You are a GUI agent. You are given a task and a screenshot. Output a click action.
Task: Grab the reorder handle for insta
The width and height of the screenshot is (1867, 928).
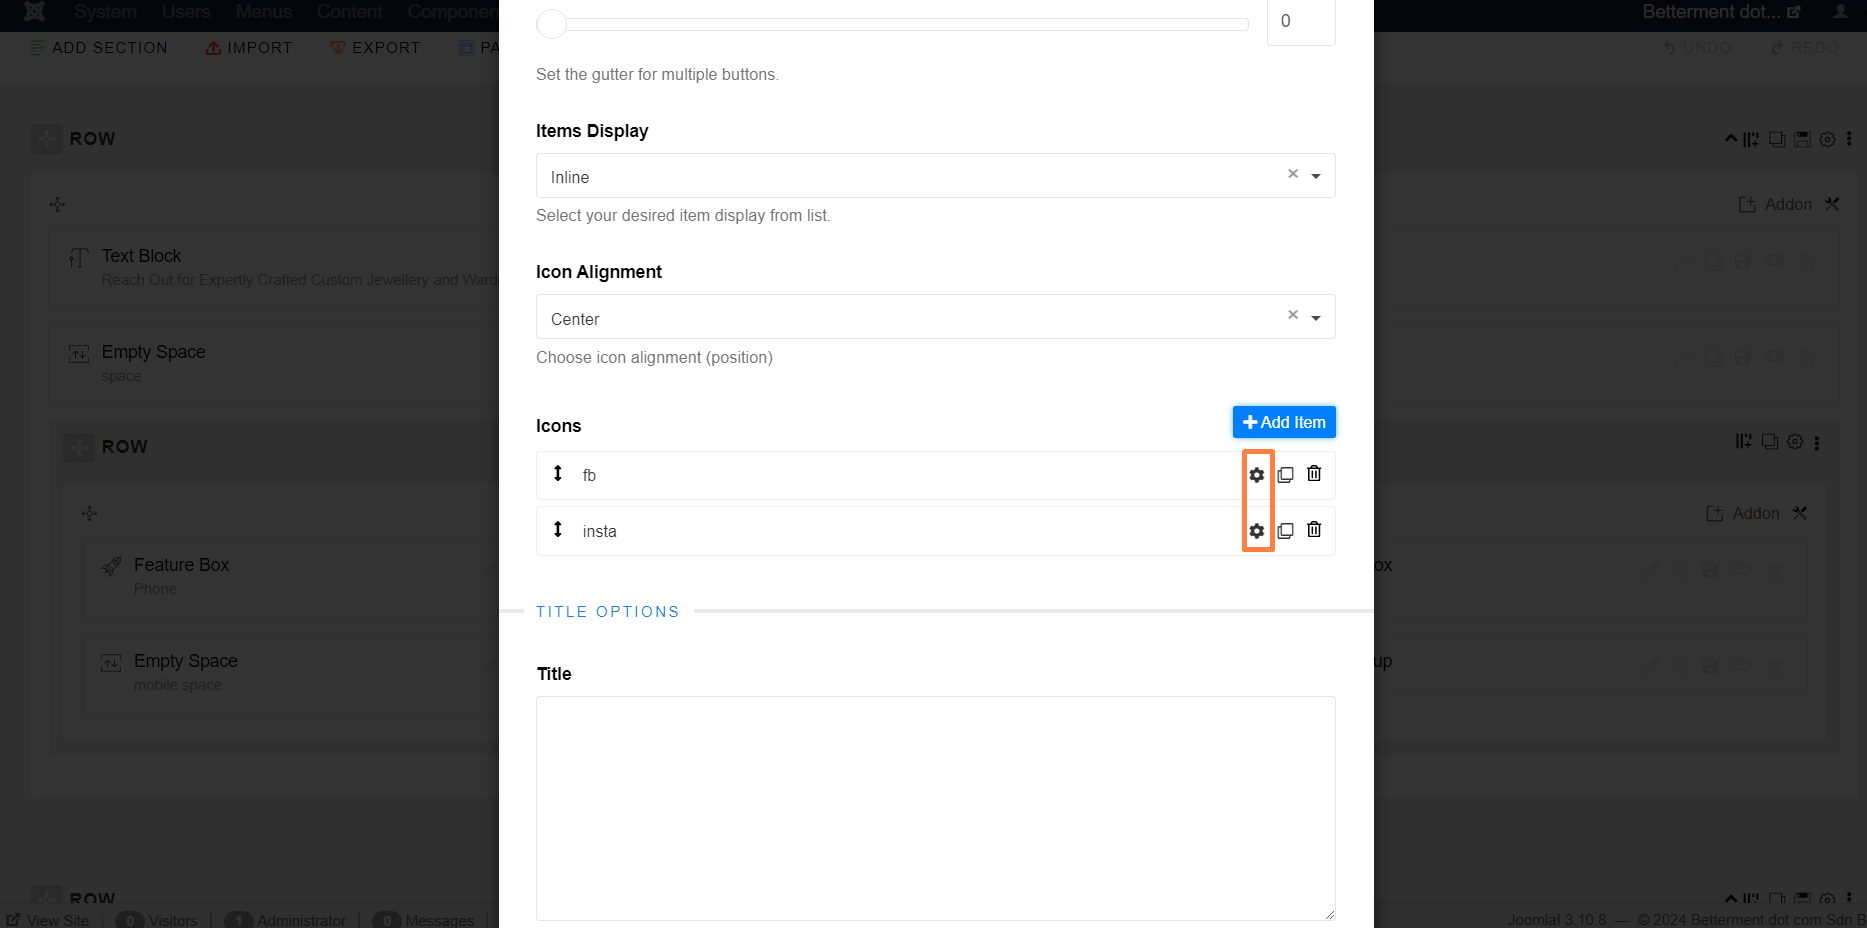[x=558, y=529]
